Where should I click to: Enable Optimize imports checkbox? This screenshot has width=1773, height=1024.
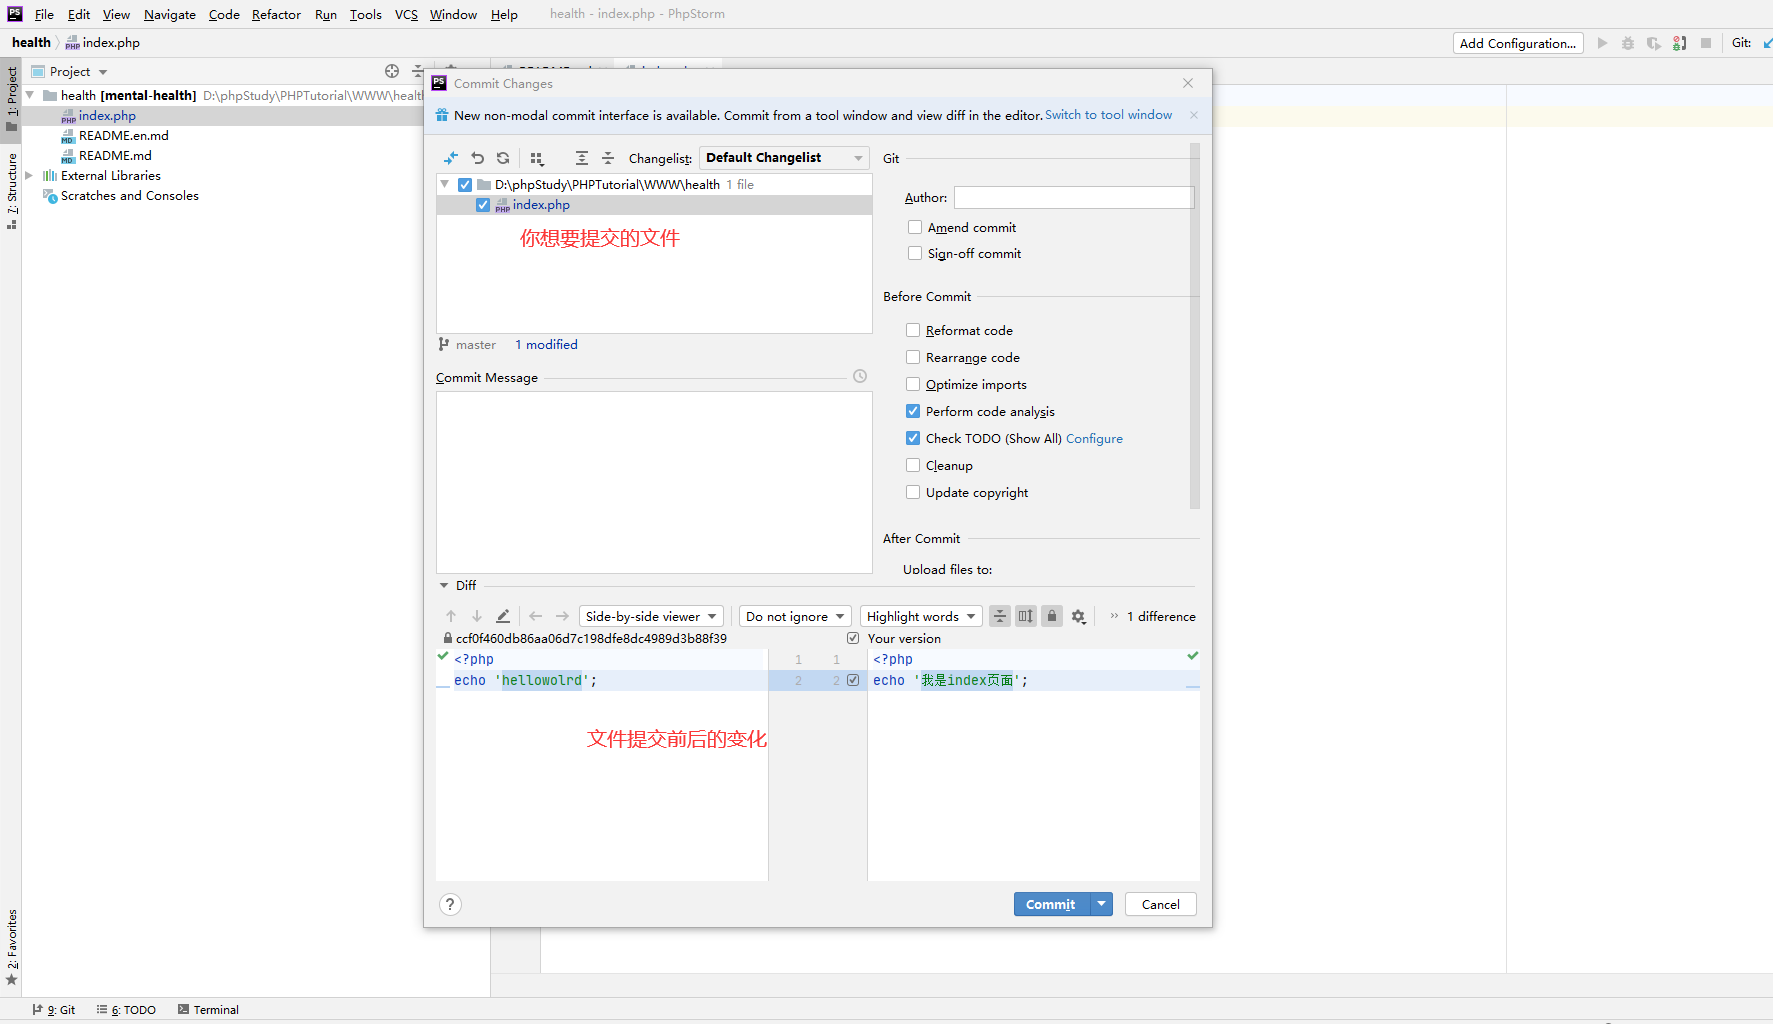click(913, 384)
